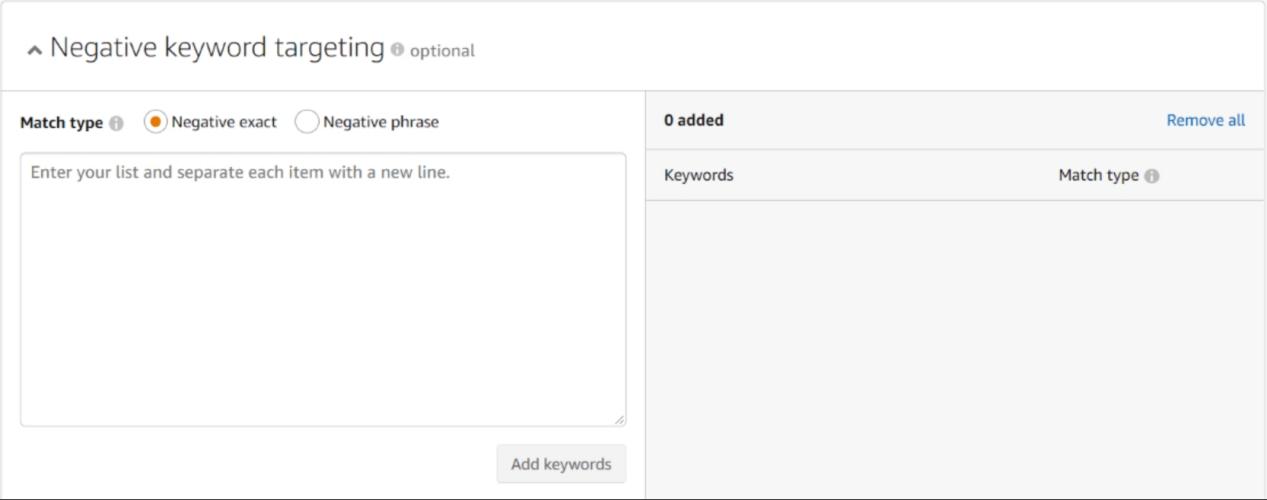The height and width of the screenshot is (500, 1267).
Task: Click info icon beside the section heading
Action: click(x=398, y=50)
